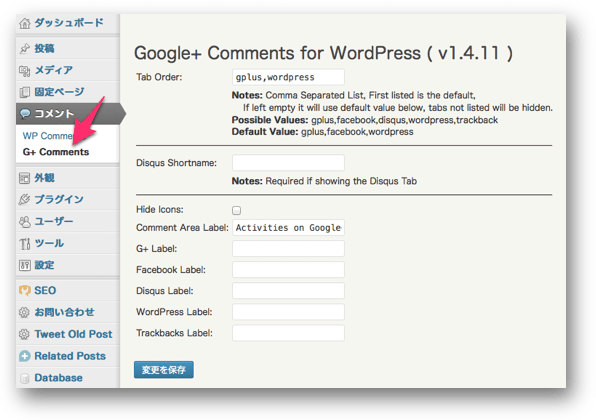This screenshot has width=596, height=420.
Task: Toggle the Hide Icons checkbox
Action: (236, 210)
